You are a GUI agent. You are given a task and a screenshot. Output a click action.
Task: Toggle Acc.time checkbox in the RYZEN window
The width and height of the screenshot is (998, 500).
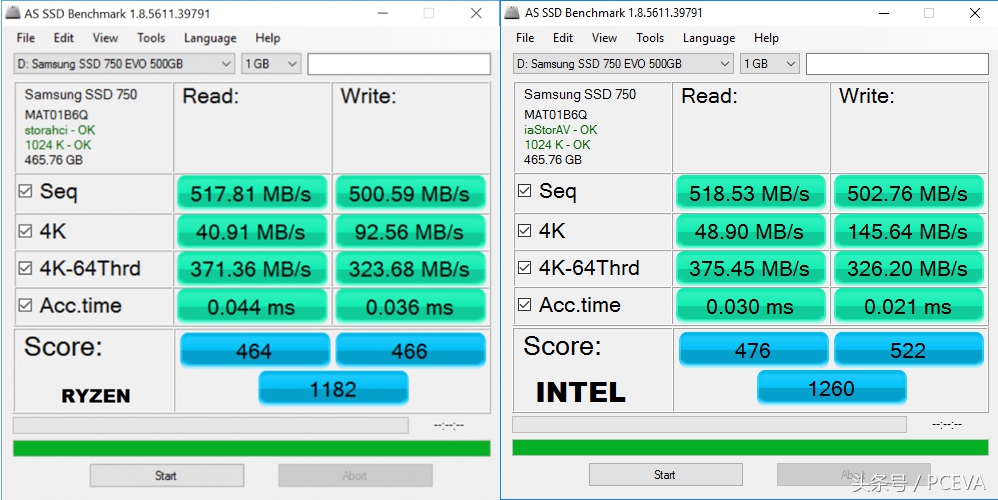click(25, 305)
